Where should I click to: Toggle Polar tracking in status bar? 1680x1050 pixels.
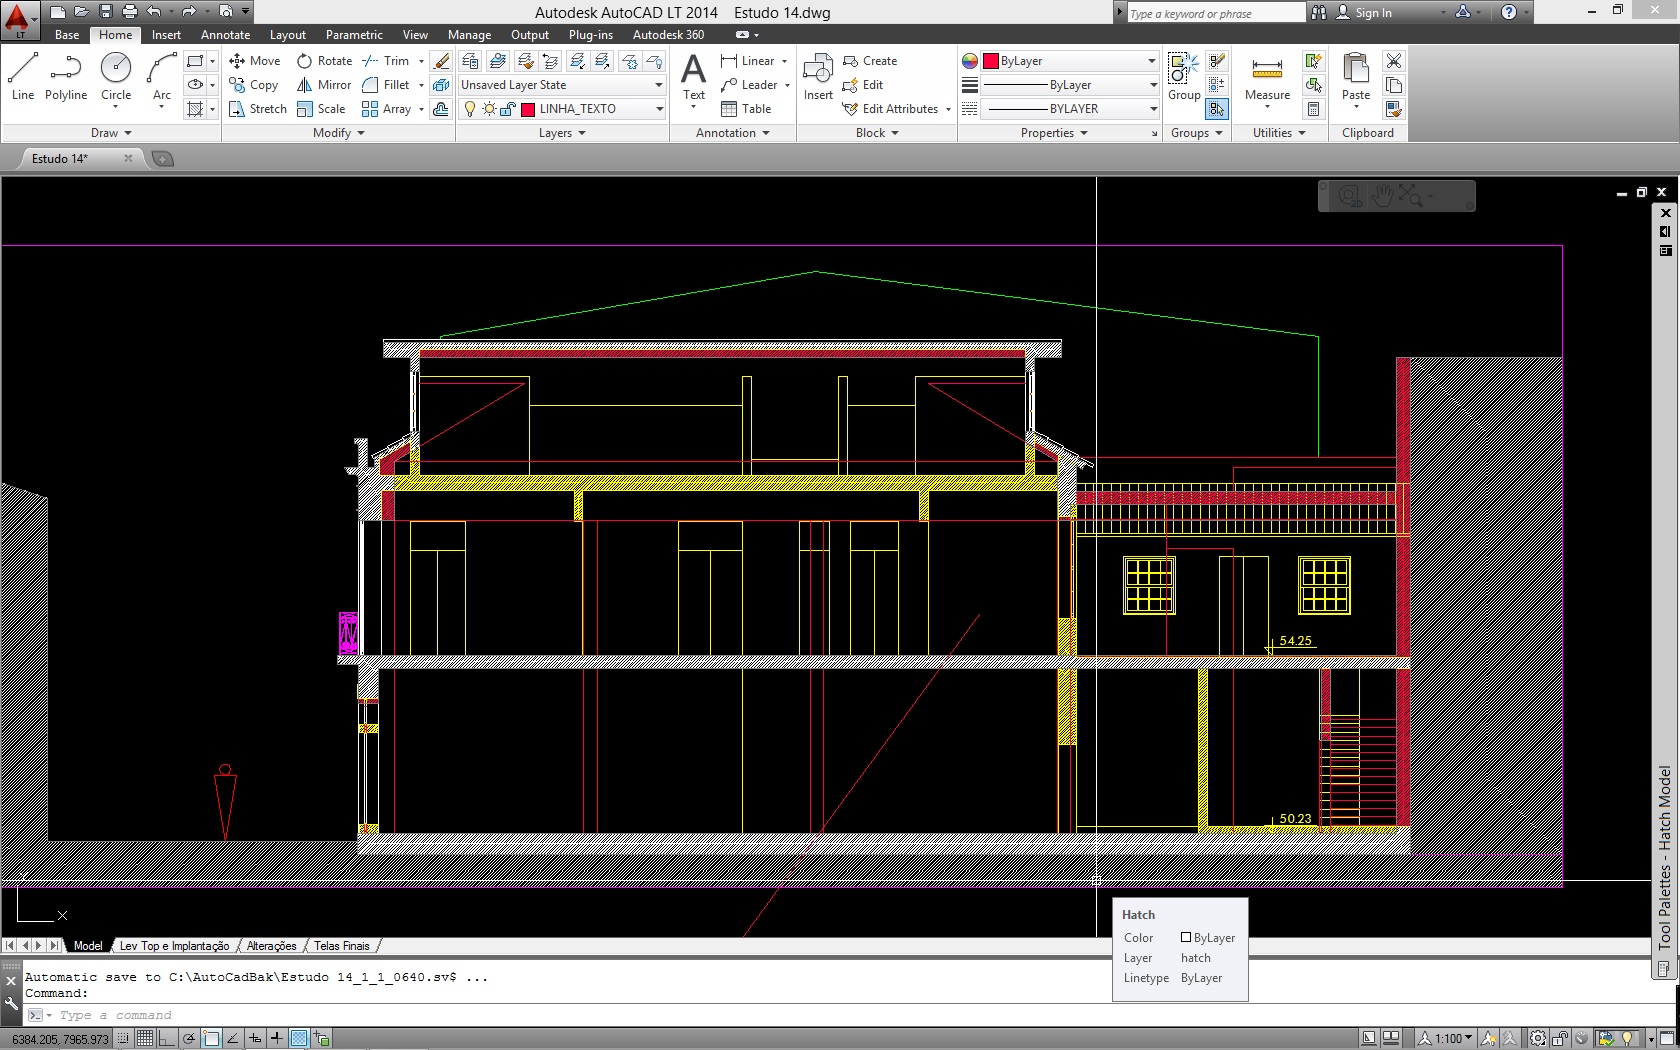pyautogui.click(x=188, y=1039)
